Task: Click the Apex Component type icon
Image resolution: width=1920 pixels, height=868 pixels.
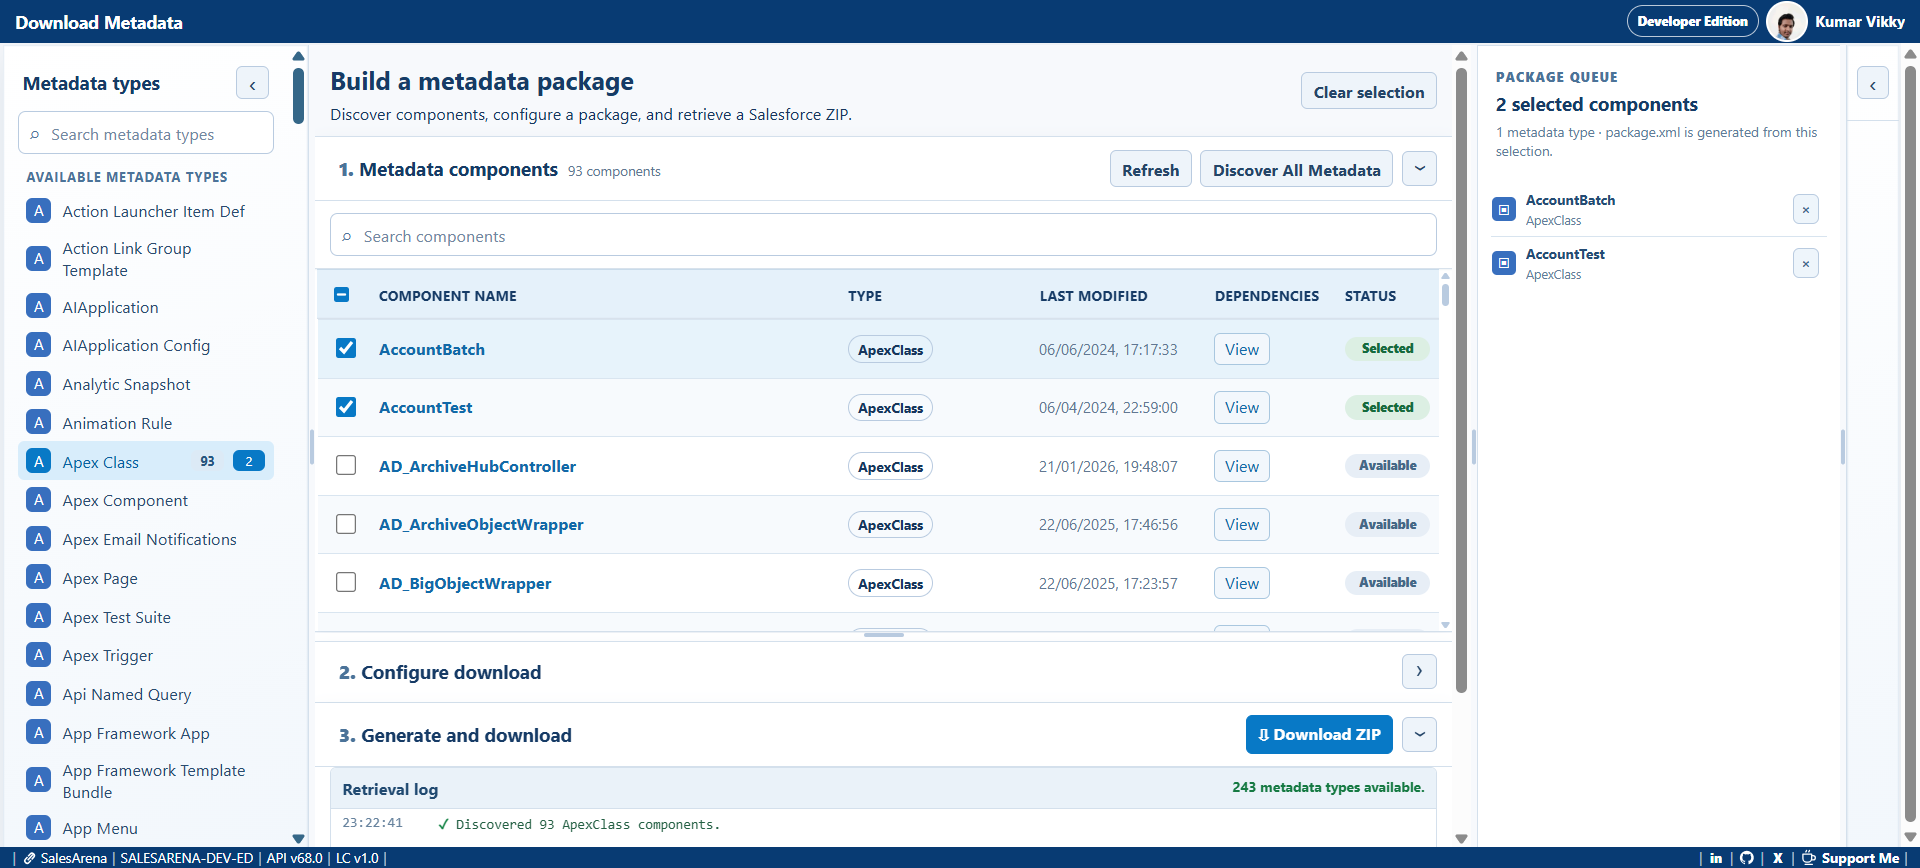Action: pyautogui.click(x=38, y=500)
